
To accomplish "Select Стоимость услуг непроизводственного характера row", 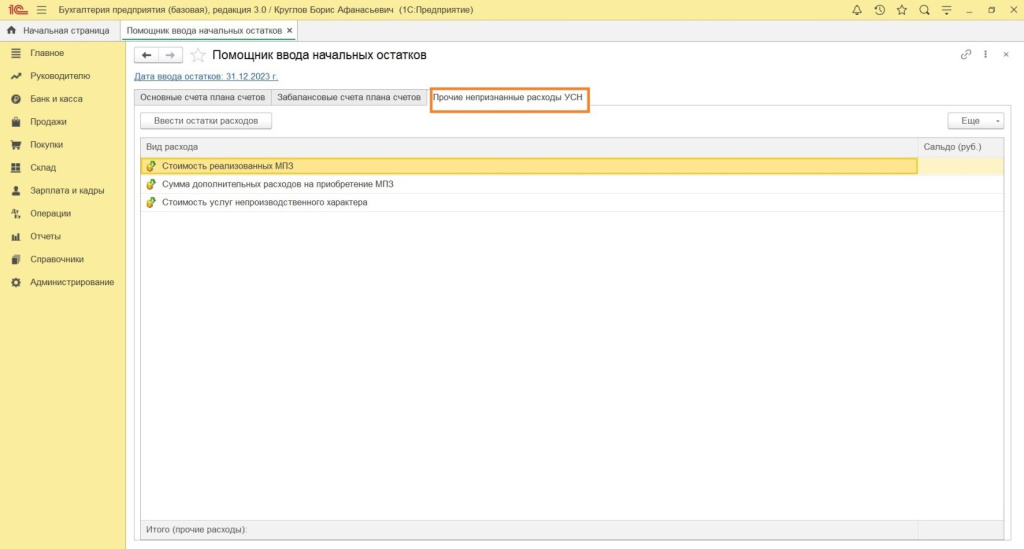I will pyautogui.click(x=264, y=202).
